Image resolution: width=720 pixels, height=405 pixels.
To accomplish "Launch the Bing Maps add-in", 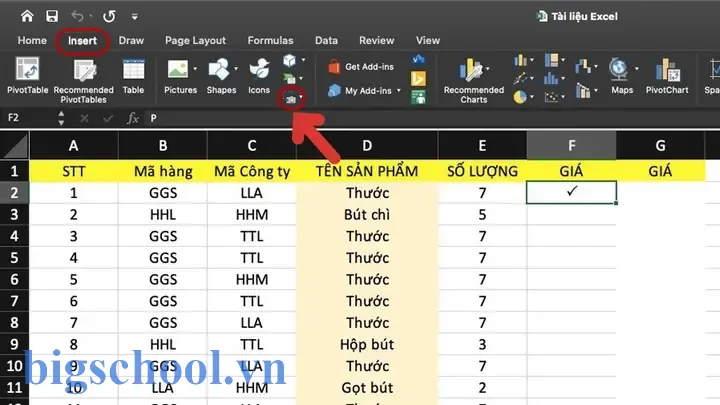I will click(418, 79).
